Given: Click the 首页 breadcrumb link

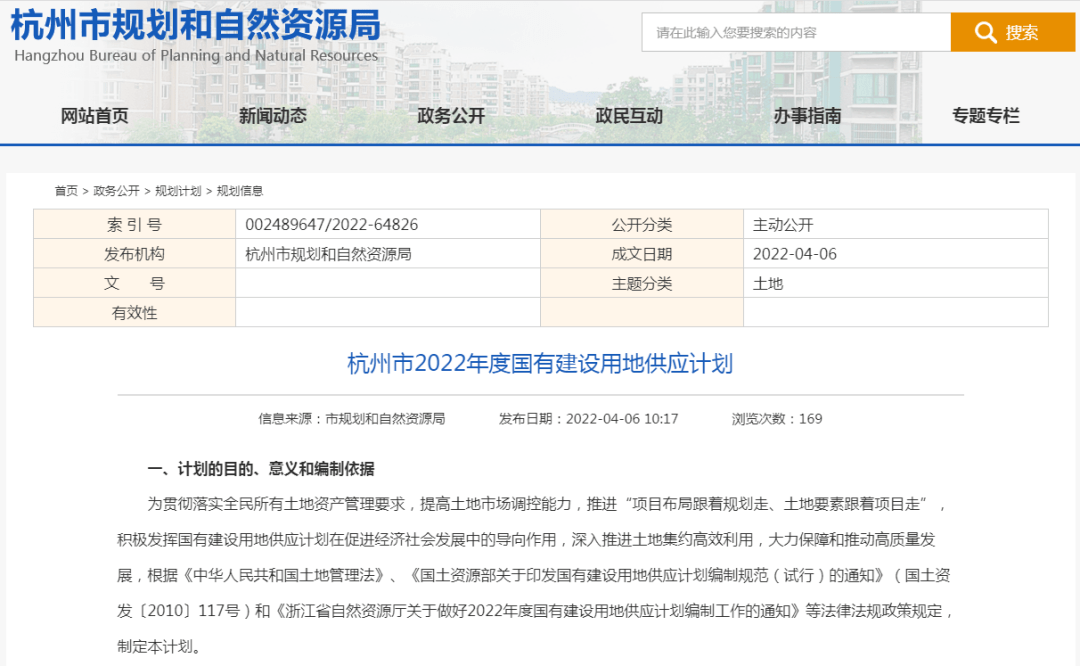Looking at the screenshot, I should [x=66, y=191].
